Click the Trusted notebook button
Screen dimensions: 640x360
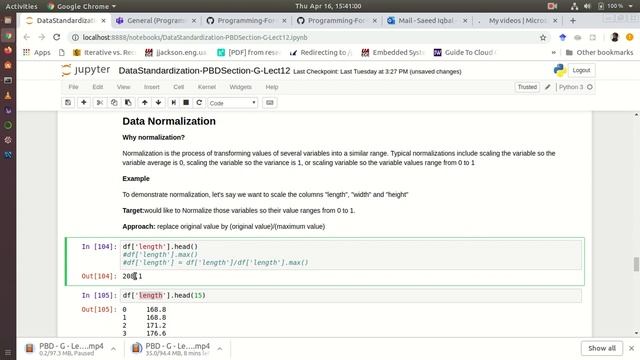point(527,87)
